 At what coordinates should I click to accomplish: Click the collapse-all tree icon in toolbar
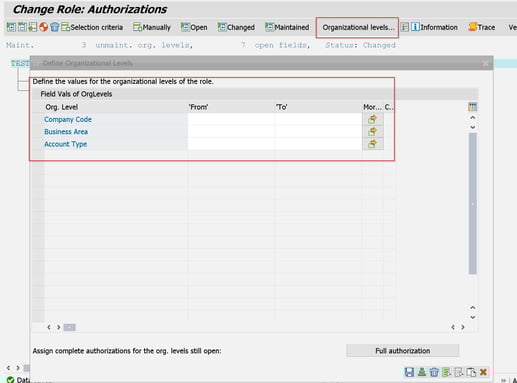pyautogui.click(x=22, y=27)
